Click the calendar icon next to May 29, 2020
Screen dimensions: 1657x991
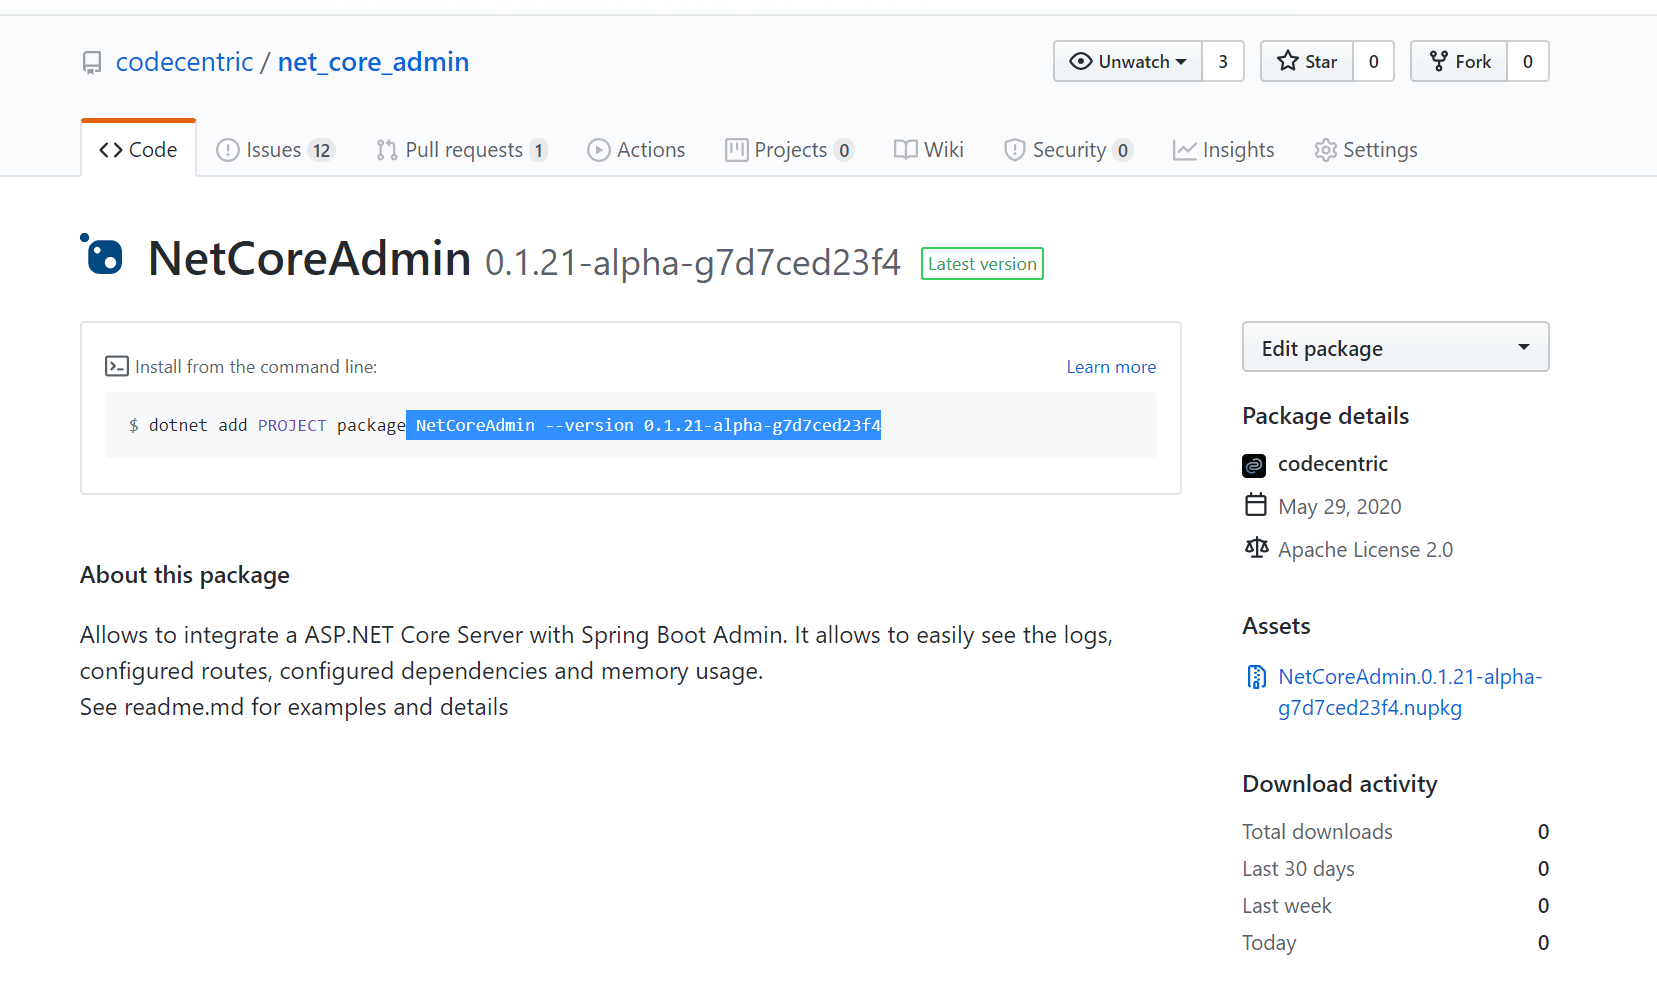[x=1256, y=505]
